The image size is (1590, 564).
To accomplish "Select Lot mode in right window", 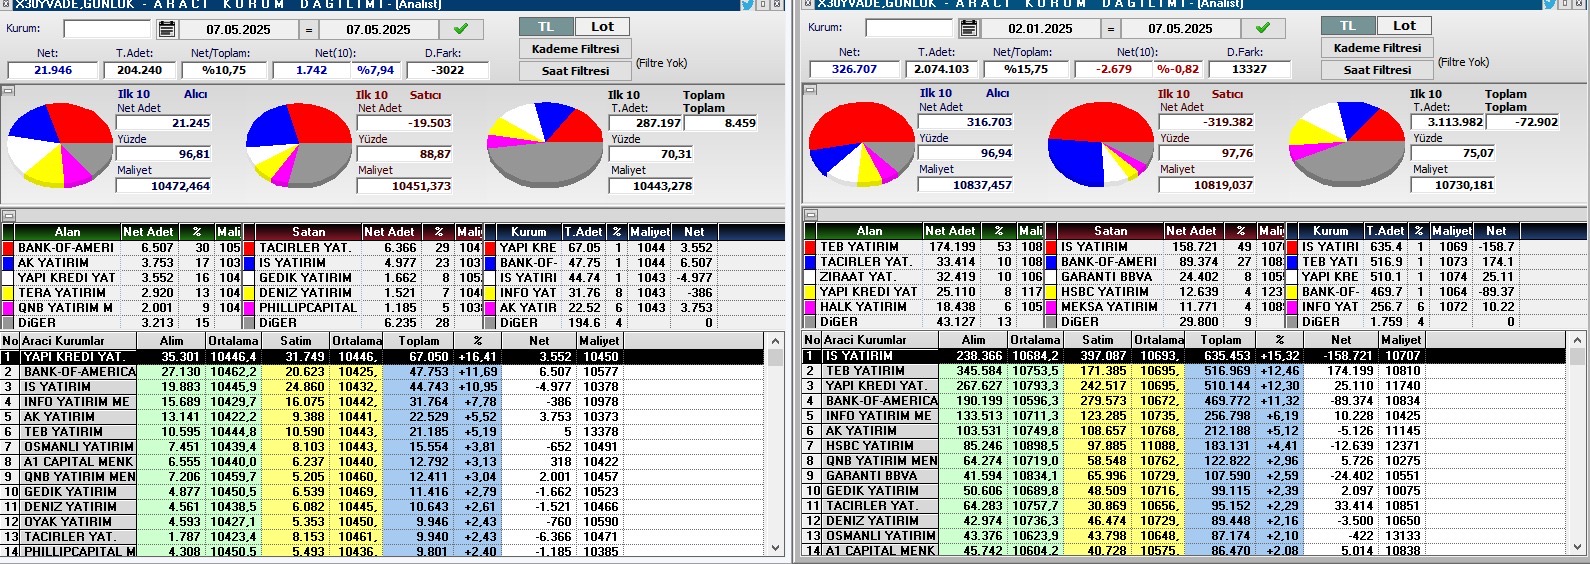I will click(x=1404, y=25).
